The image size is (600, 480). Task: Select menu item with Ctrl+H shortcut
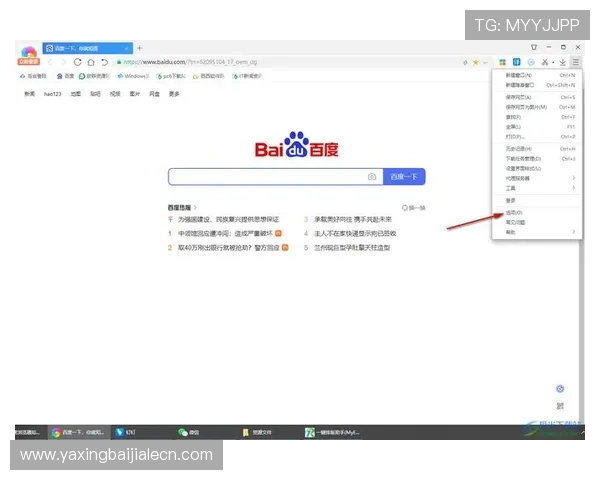click(x=537, y=149)
